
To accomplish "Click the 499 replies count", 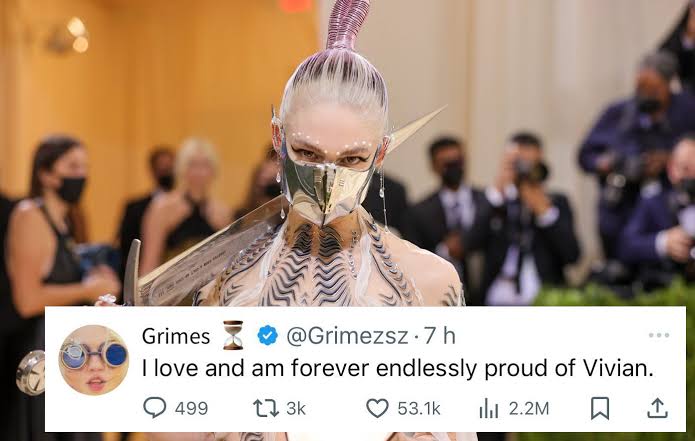I will pos(191,408).
